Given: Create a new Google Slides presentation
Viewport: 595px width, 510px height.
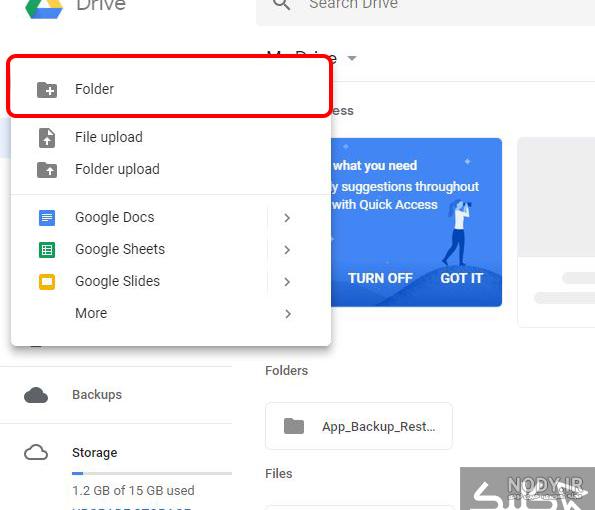Looking at the screenshot, I should click(118, 281).
